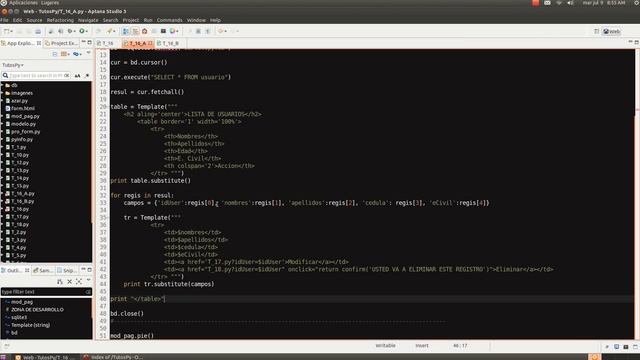The height and width of the screenshot is (360, 640).
Task: Select sqlite3 in the Outline
Action: 19,318
